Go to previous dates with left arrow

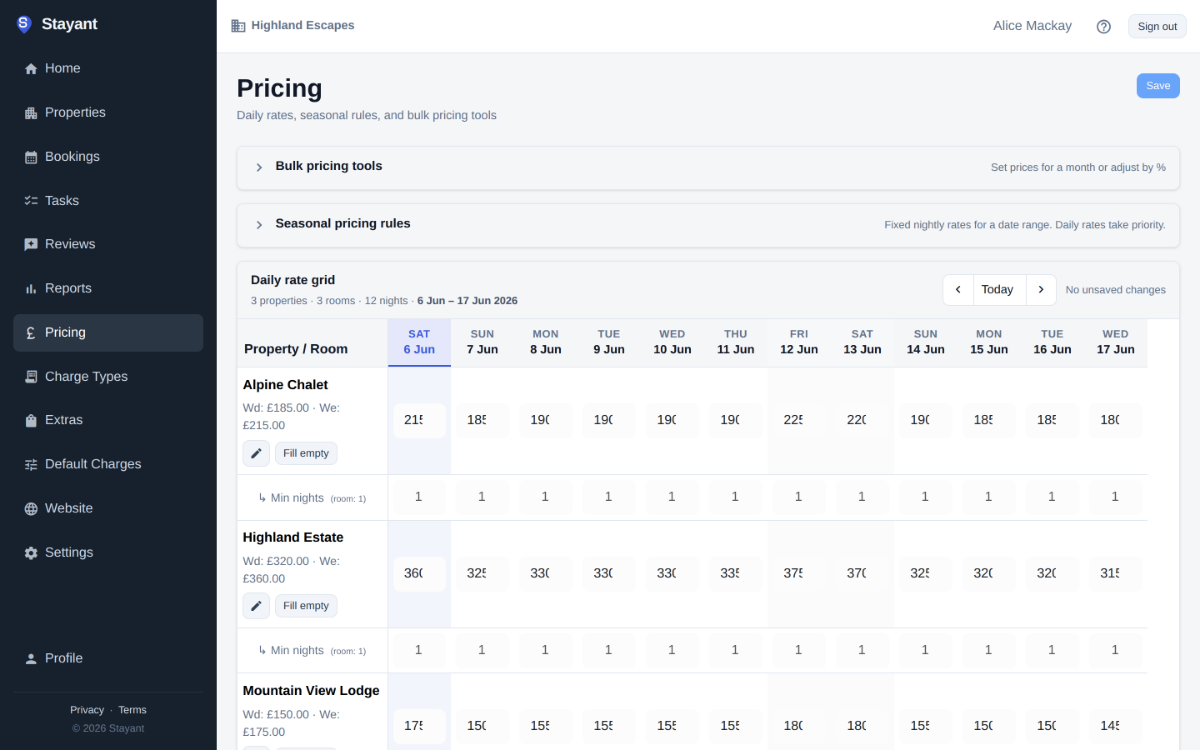tap(958, 290)
